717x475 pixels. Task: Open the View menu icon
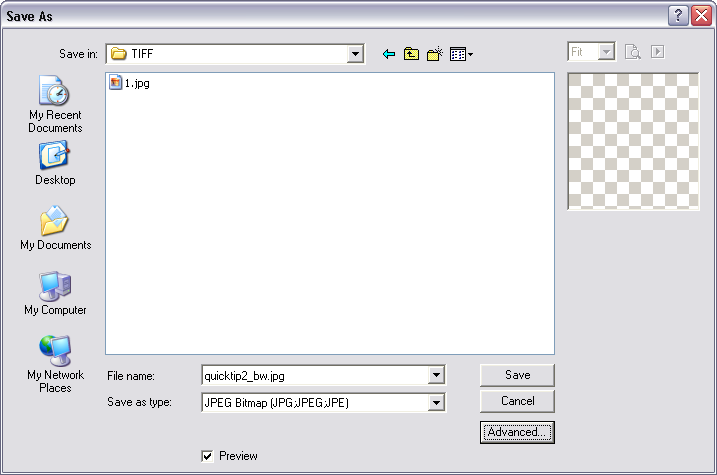pos(460,54)
